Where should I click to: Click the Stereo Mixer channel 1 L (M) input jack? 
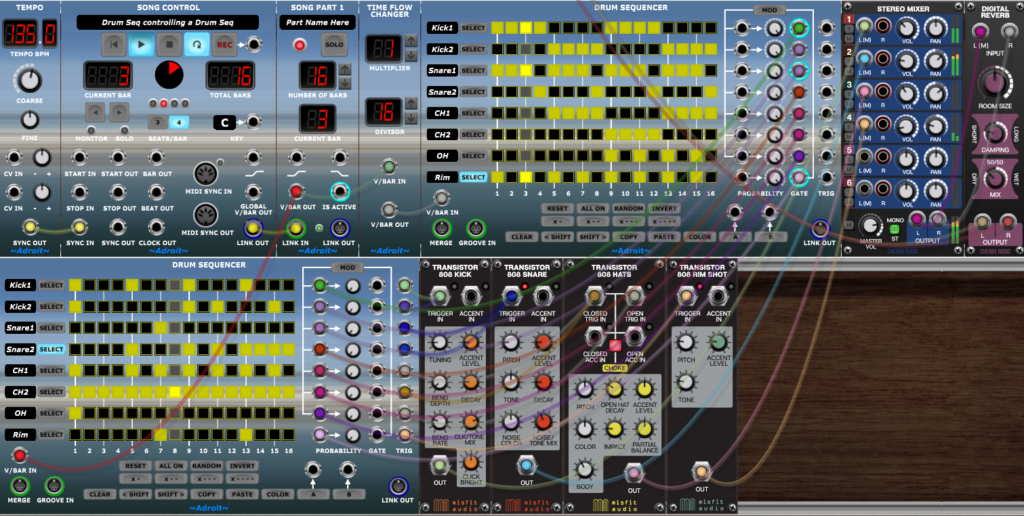click(x=864, y=26)
